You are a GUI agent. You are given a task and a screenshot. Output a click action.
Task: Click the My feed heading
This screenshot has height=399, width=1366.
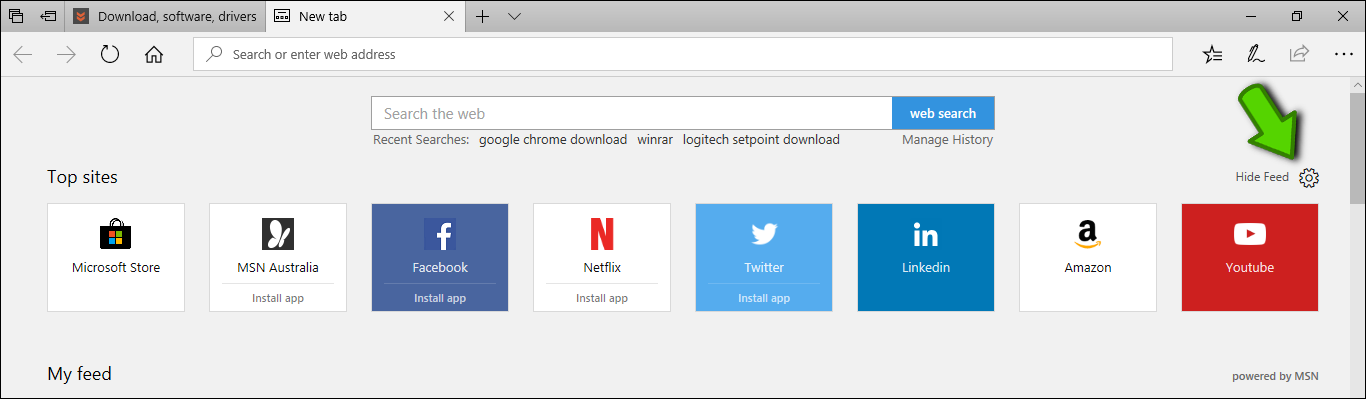(79, 374)
